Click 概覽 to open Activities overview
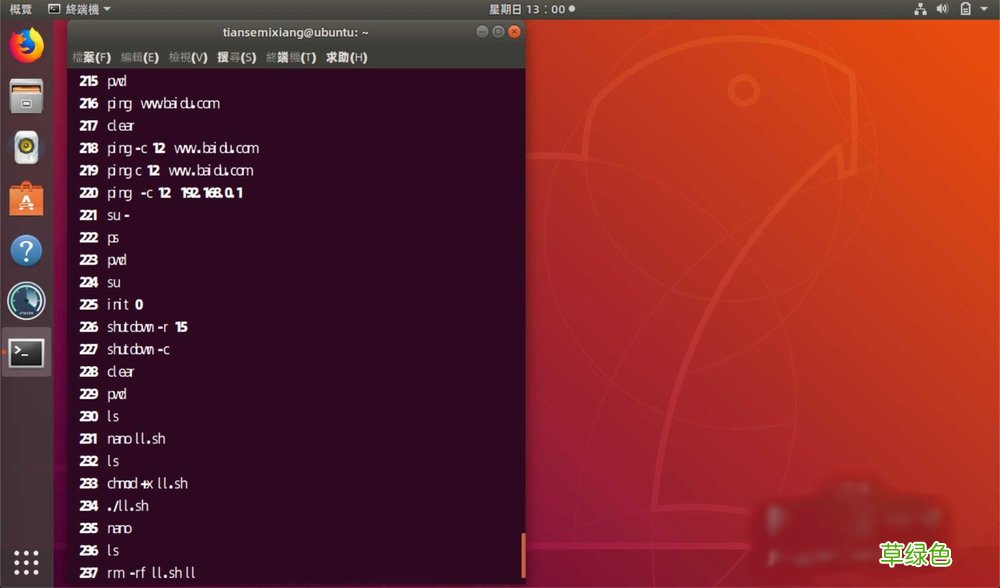 (20, 8)
